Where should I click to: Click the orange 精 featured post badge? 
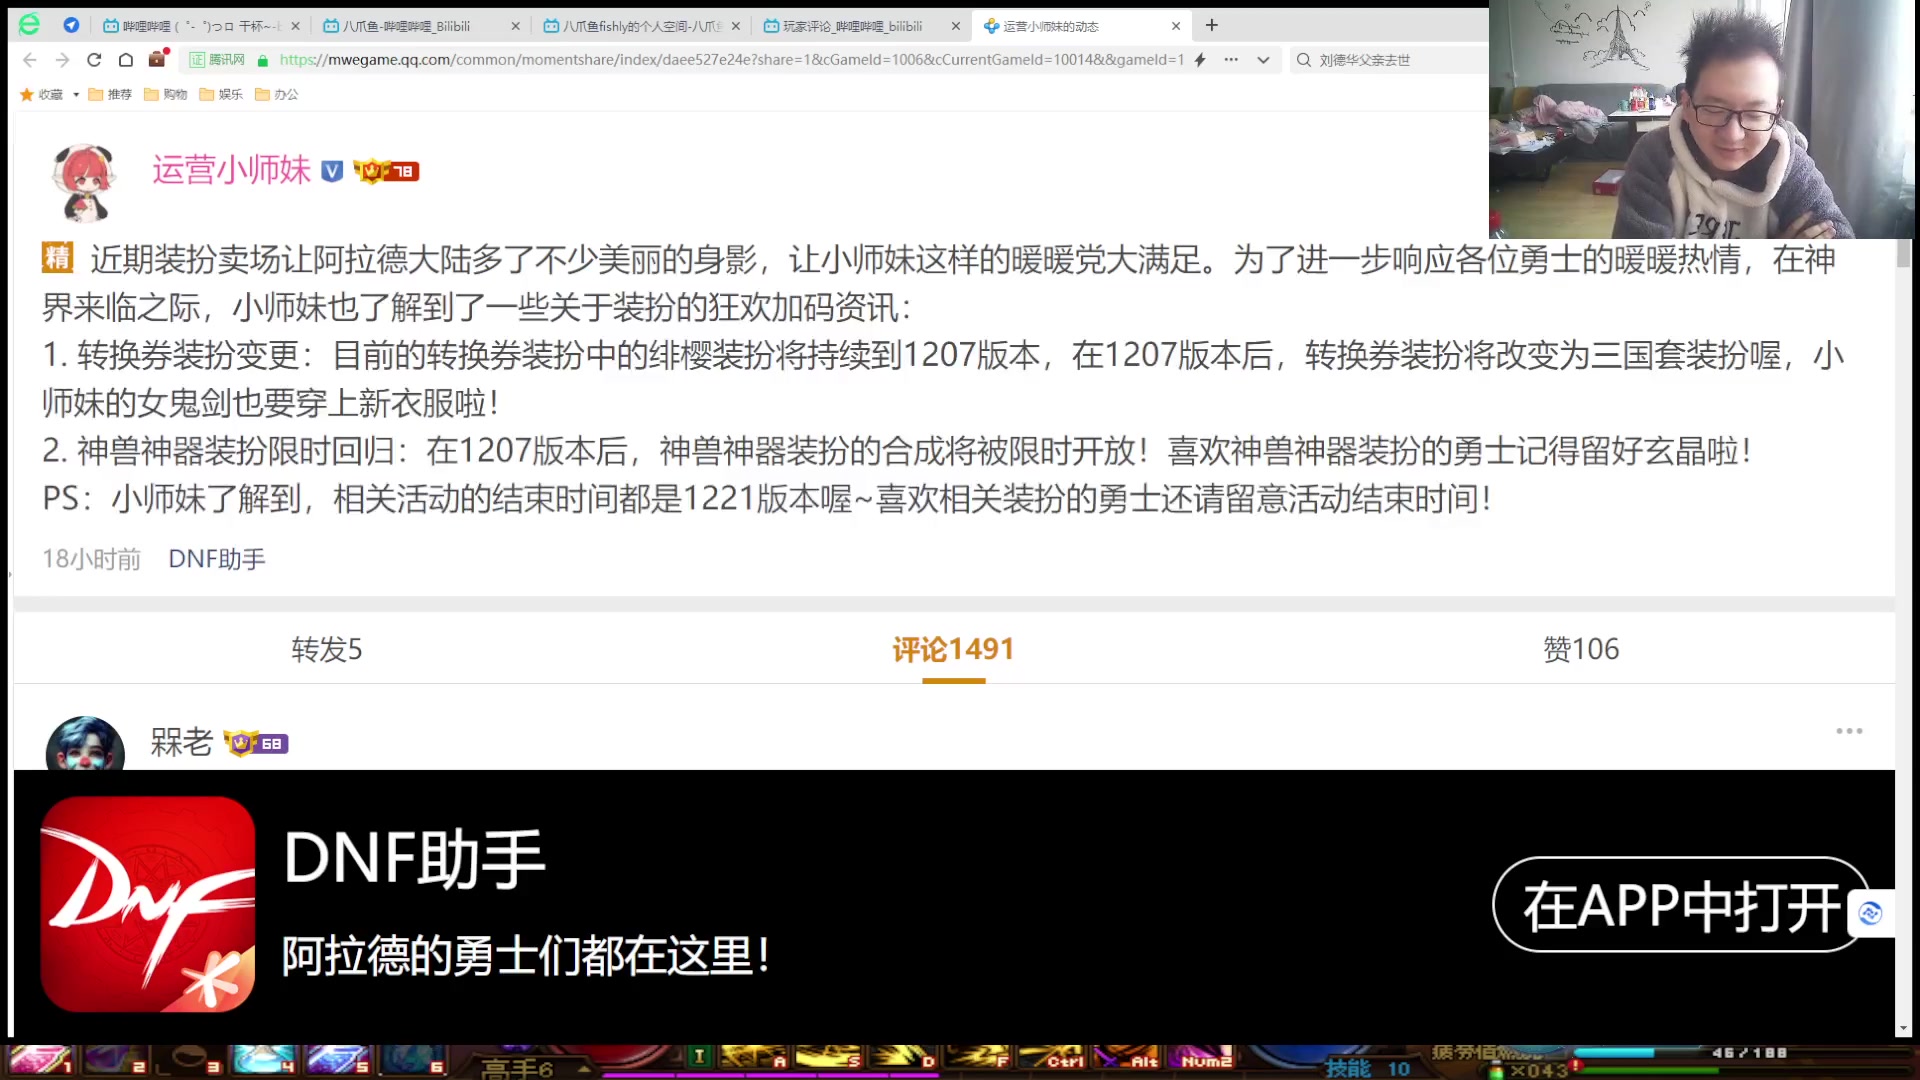[58, 257]
